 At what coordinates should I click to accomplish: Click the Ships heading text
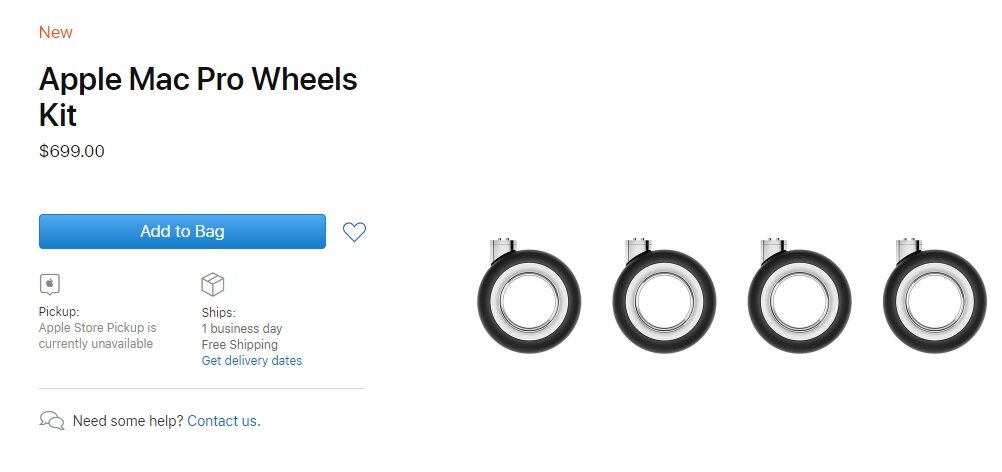[x=219, y=313]
